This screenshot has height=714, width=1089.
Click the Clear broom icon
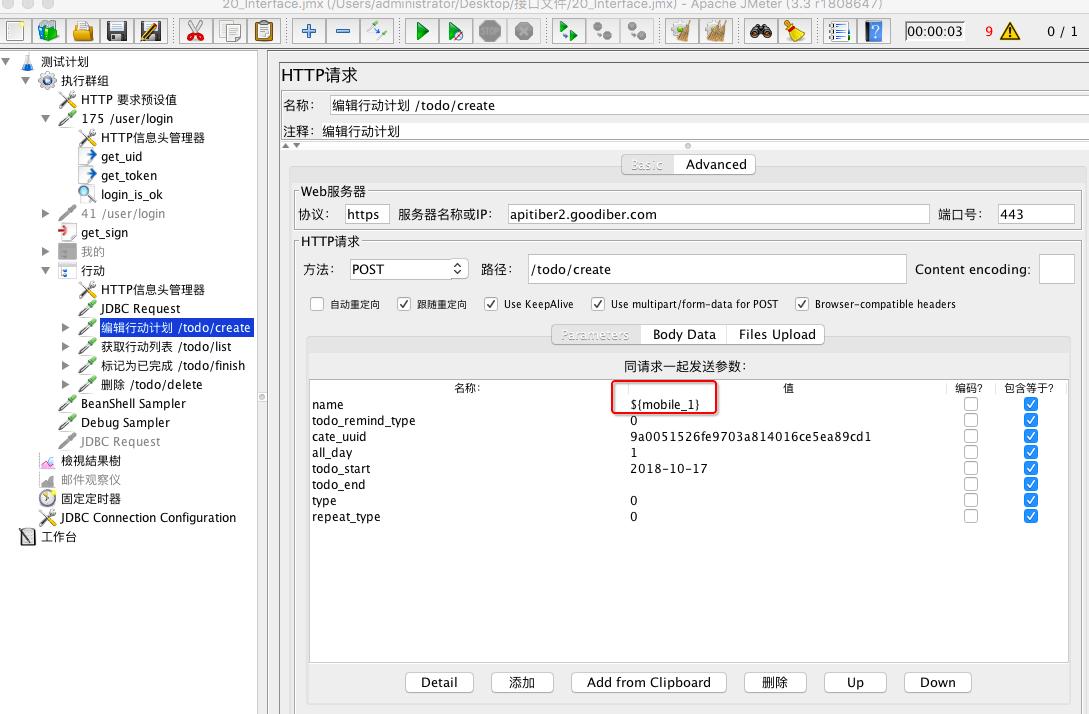coord(681,31)
